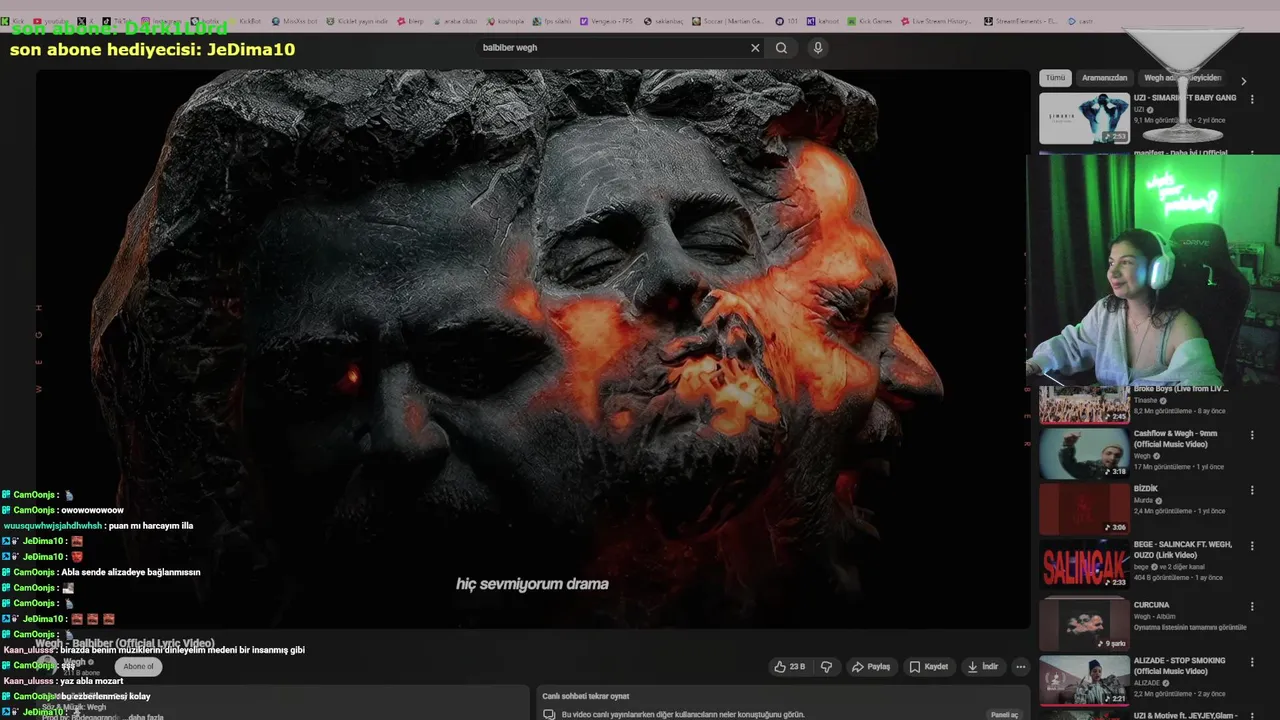The width and height of the screenshot is (1280, 720).
Task: Click the BIZDIK video title
Action: pyautogui.click(x=1145, y=489)
